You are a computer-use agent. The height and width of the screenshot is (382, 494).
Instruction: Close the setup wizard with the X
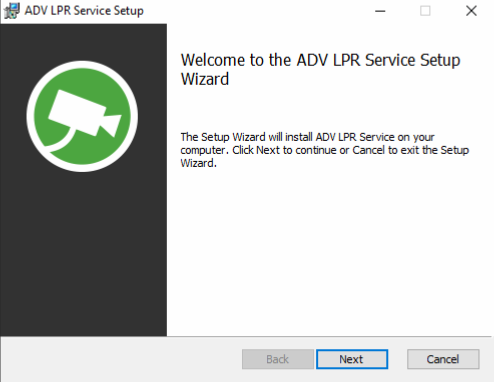tap(471, 11)
